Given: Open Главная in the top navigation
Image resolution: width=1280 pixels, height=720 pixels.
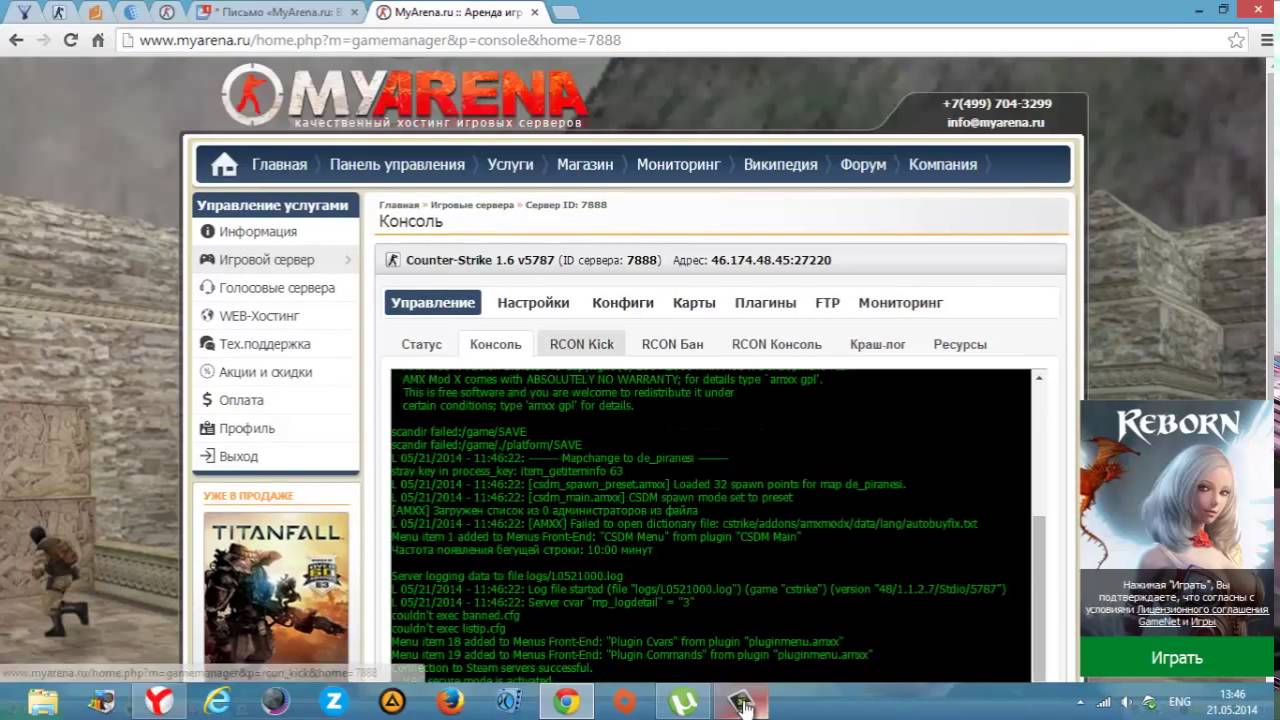Looking at the screenshot, I should click(x=279, y=165).
